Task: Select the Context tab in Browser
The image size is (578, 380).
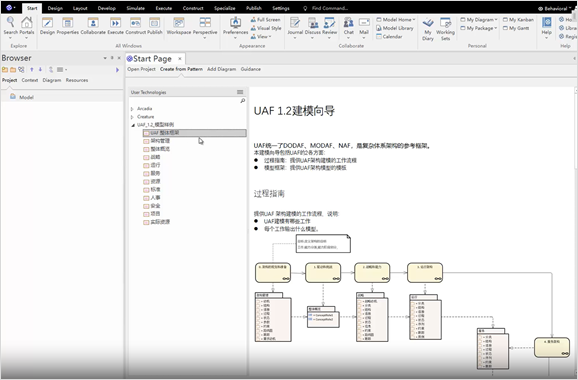Action: (29, 80)
